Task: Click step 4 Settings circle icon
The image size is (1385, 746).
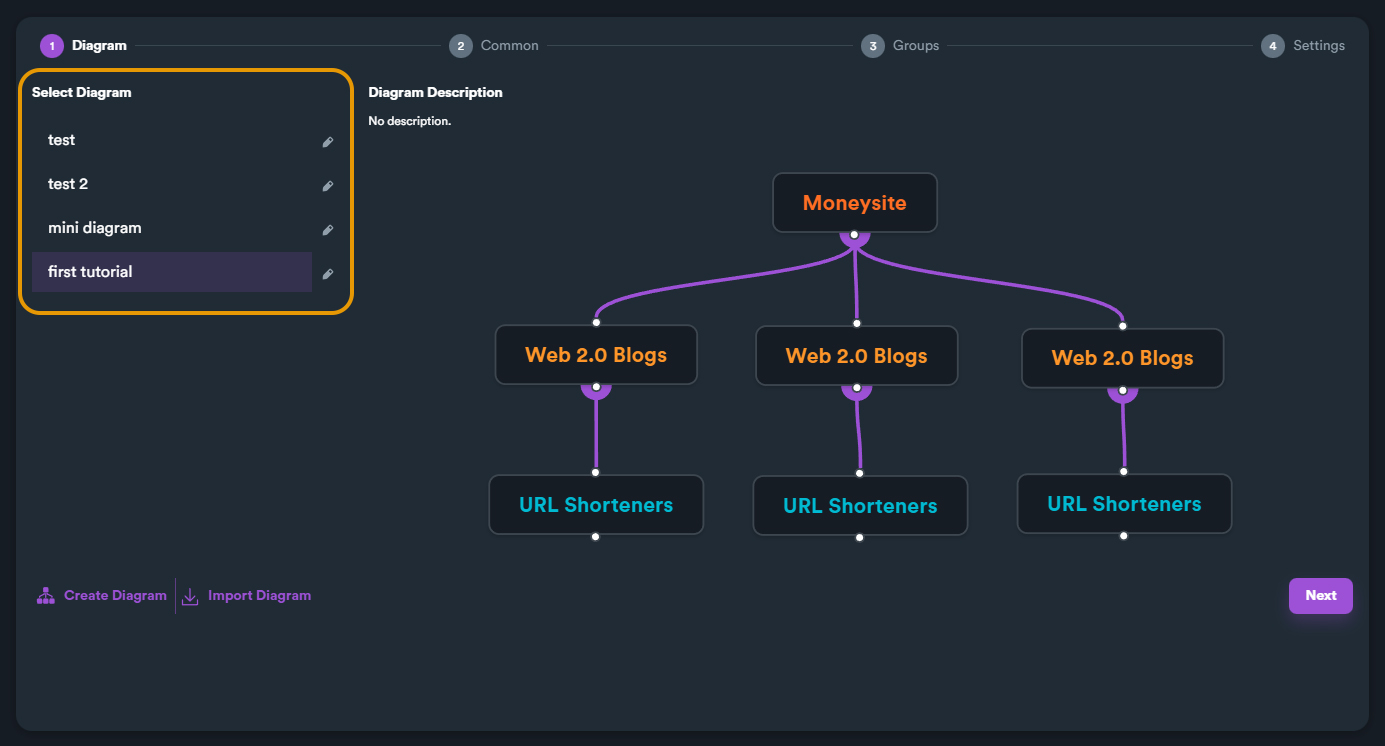Action: (1272, 46)
